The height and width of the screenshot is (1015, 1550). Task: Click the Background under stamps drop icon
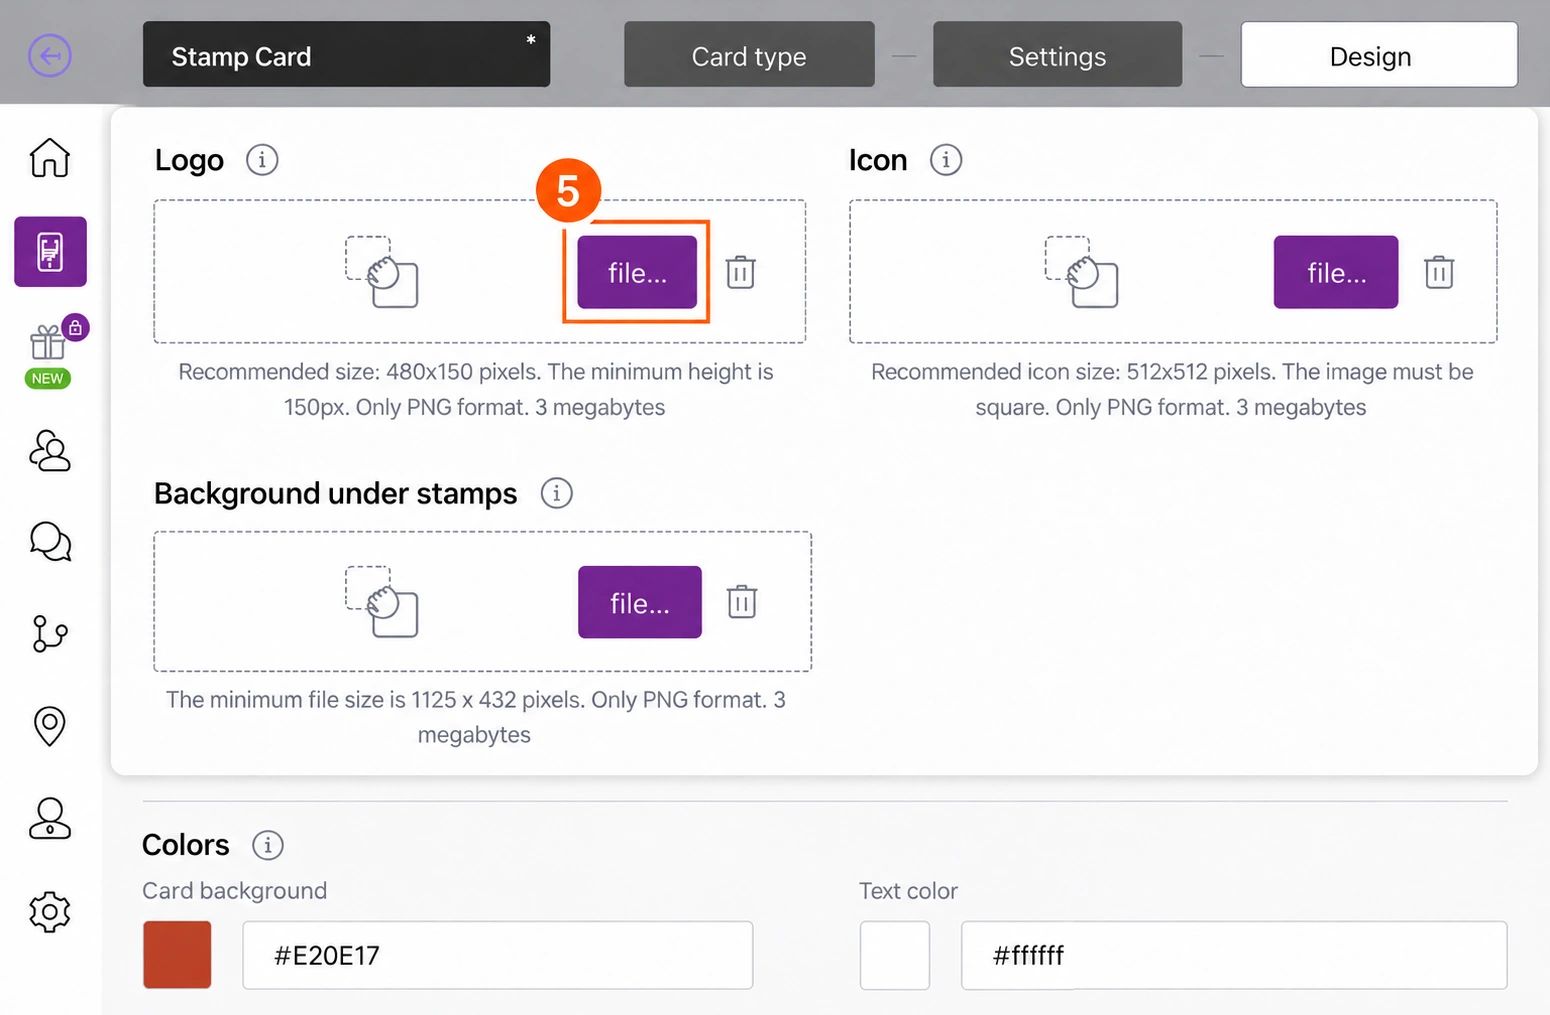[x=381, y=602]
